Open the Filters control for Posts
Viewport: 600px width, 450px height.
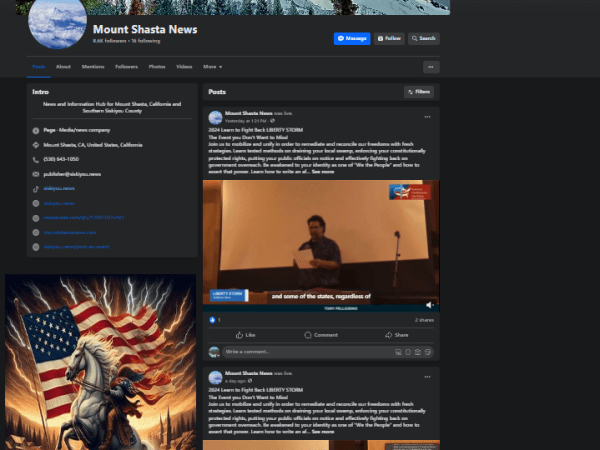[418, 91]
